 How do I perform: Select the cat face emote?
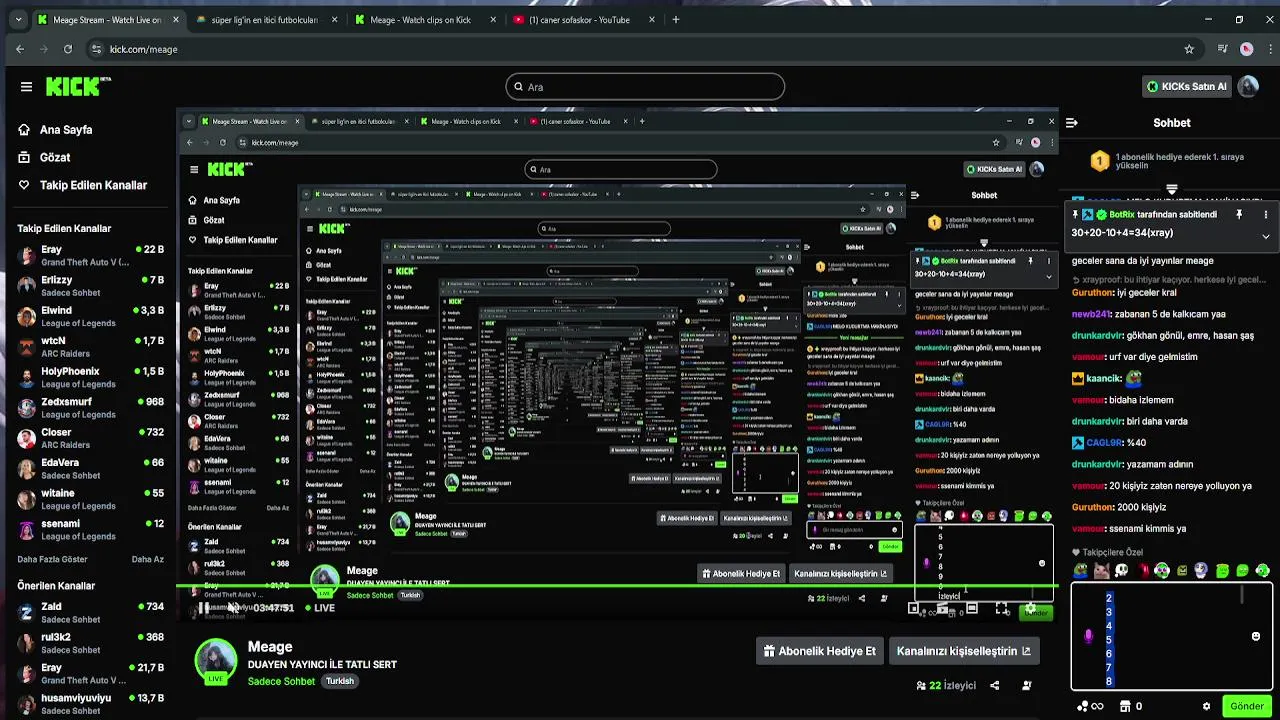coord(1101,571)
